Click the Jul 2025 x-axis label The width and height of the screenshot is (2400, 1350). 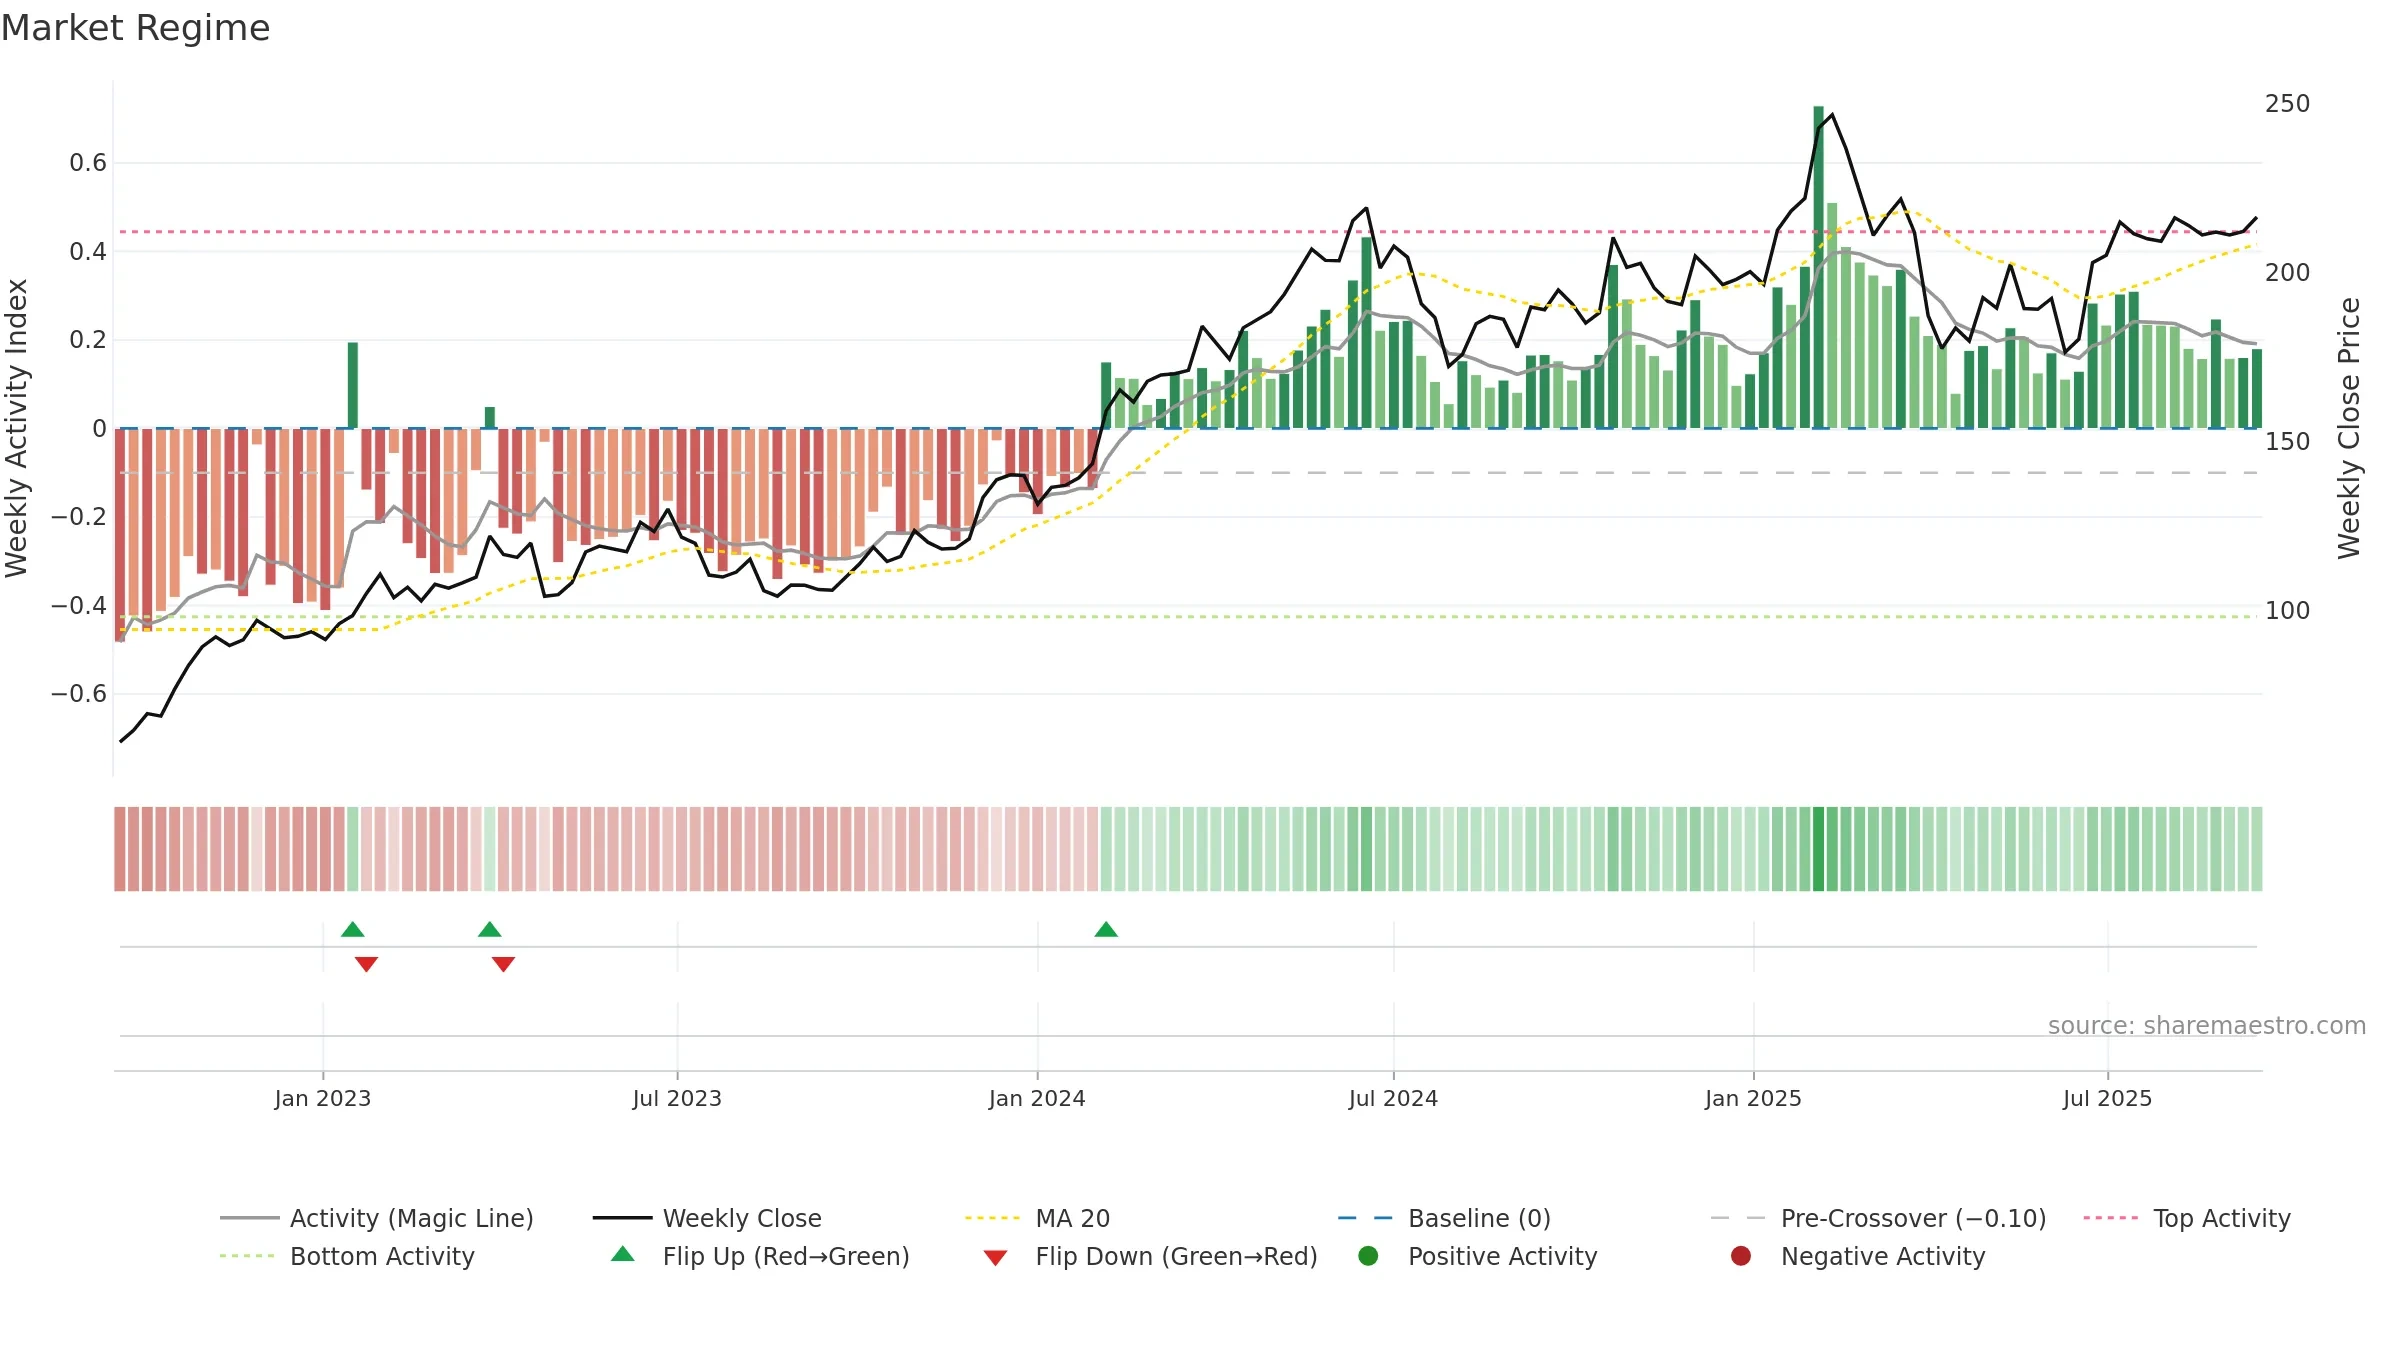pyautogui.click(x=2107, y=1098)
